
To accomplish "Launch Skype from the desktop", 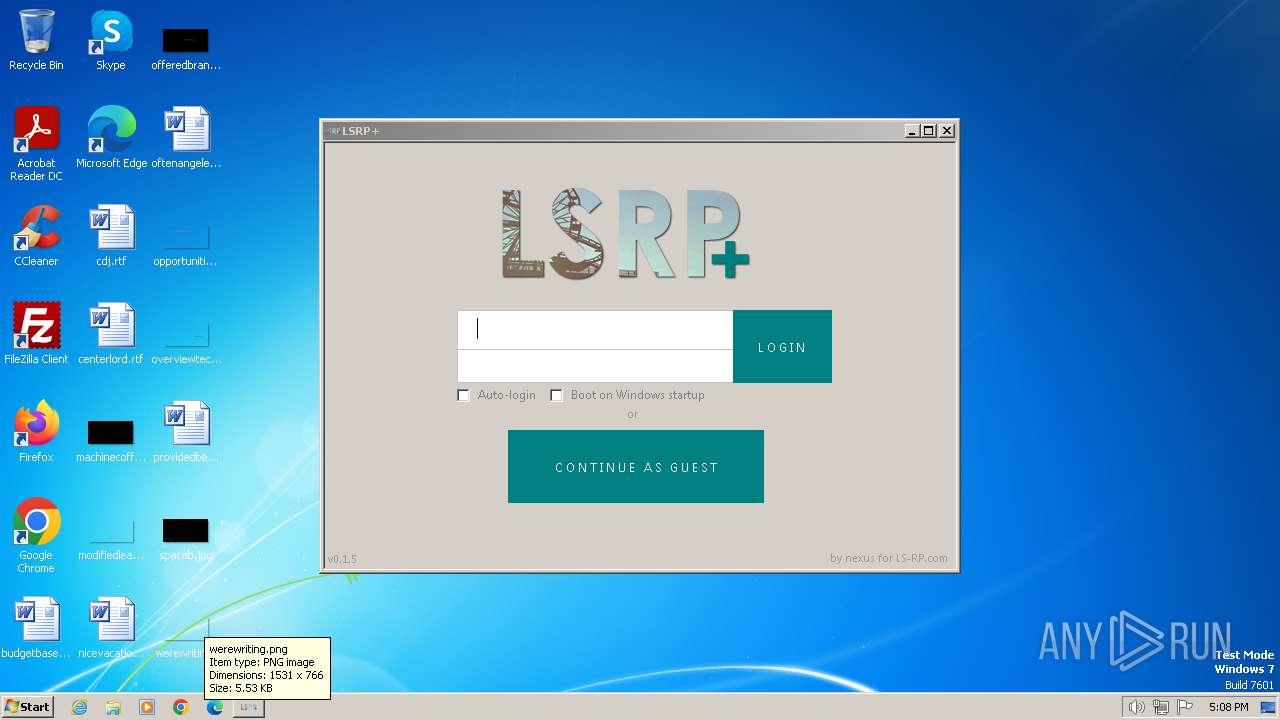I will 111,40.
